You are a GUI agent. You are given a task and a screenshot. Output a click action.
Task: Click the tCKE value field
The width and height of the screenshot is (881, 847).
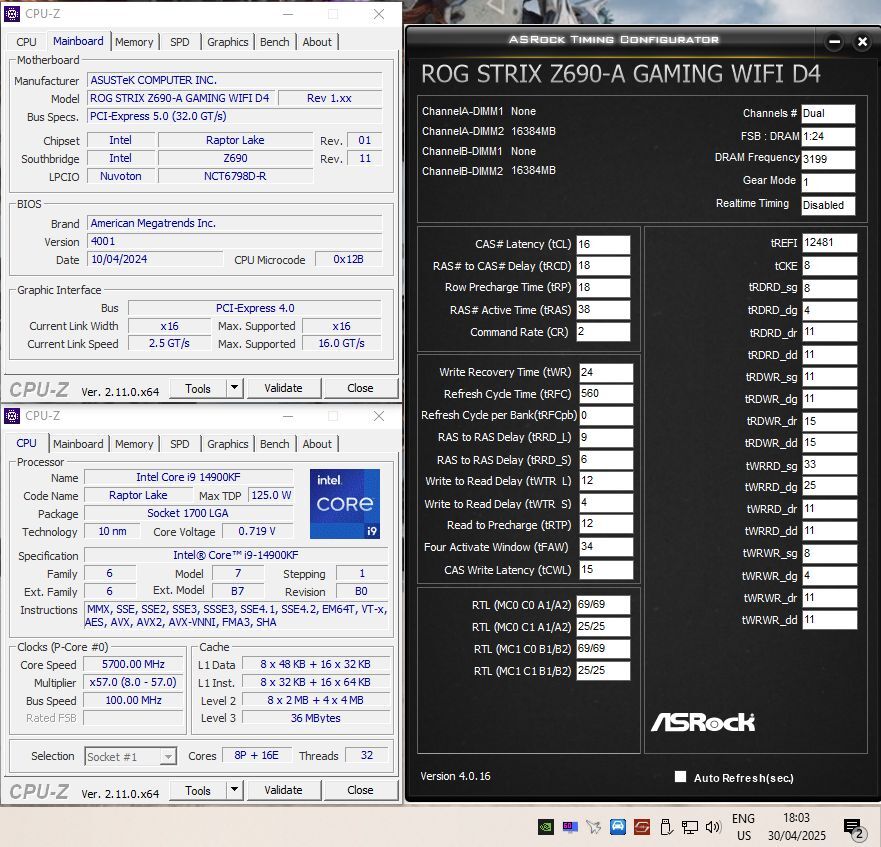[829, 265]
